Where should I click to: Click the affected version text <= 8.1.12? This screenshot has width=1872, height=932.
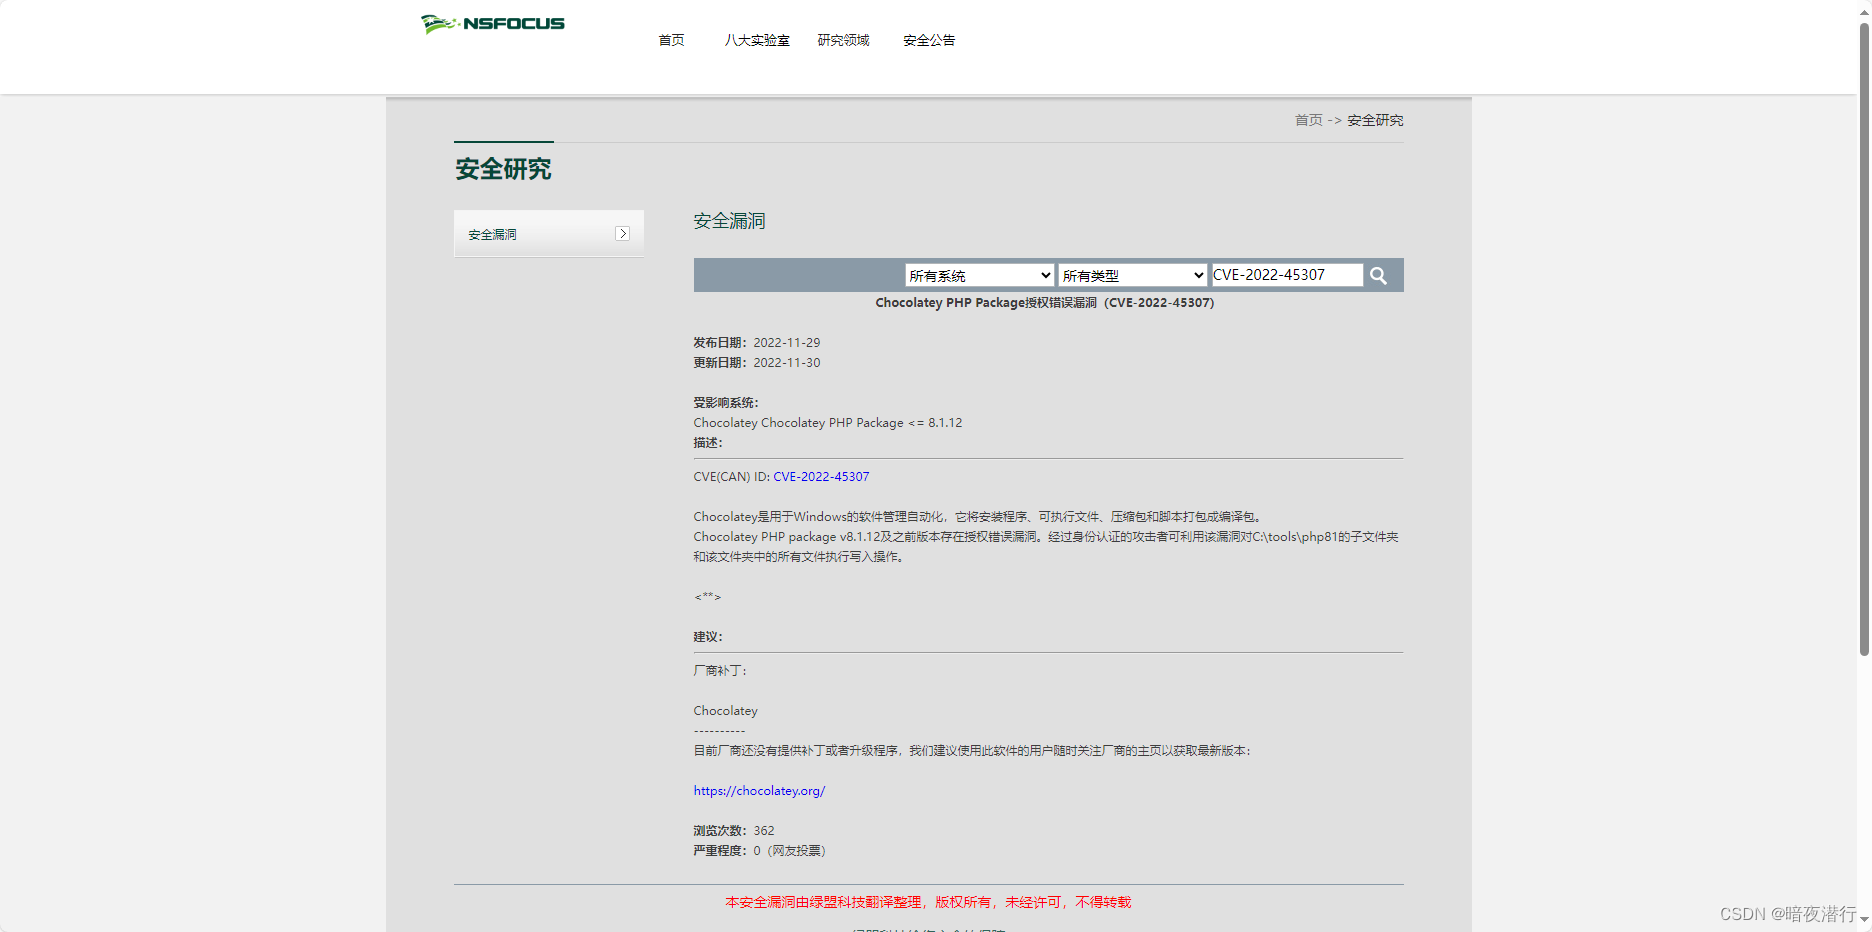click(935, 423)
